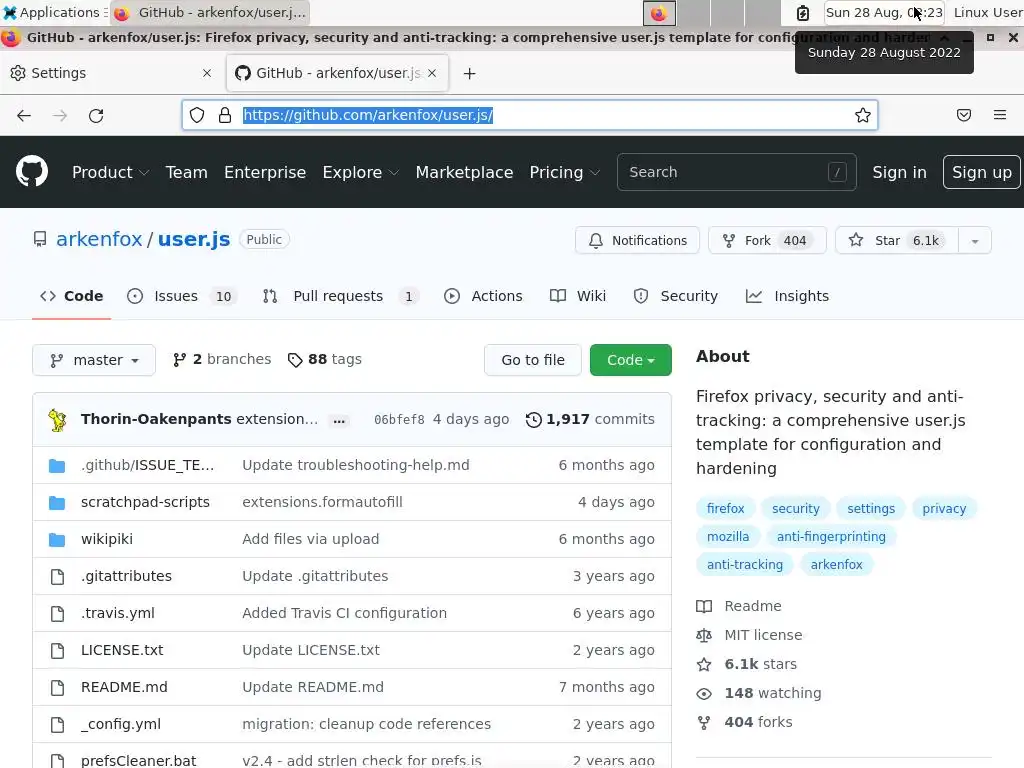Click Thorin-Oakenpants avatar image
This screenshot has width=1024, height=768.
(57, 420)
